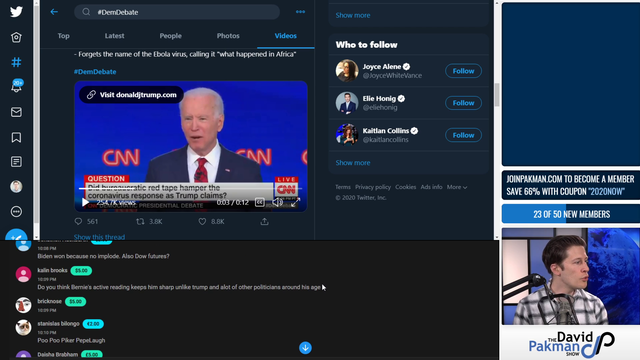Switch to the Latest tab

click(114, 36)
